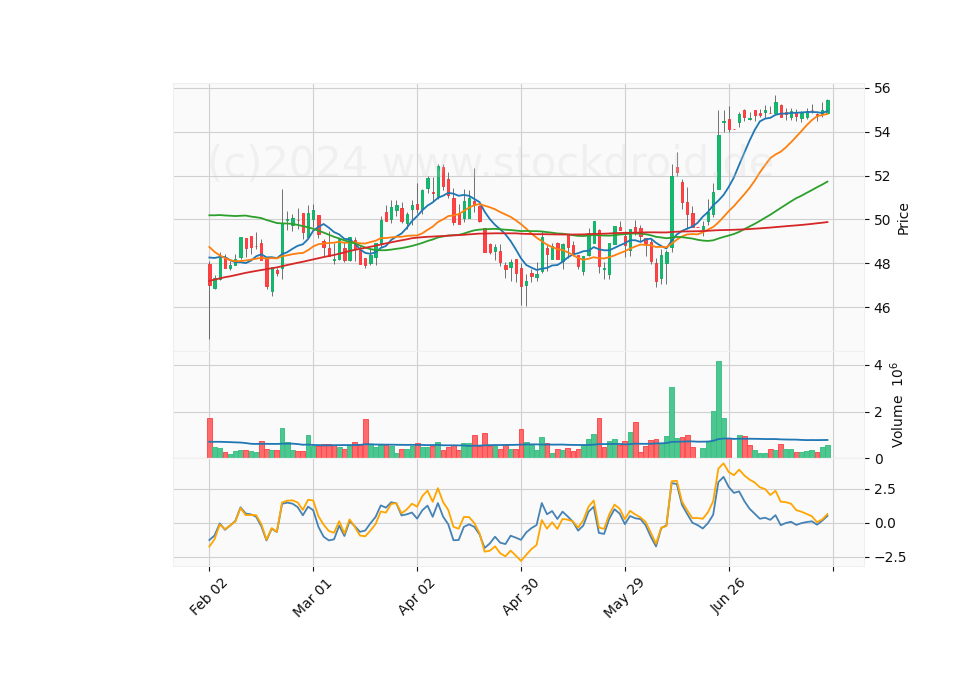Viewport: 960px width, 690px height.
Task: Click the price axis value 56
Action: click(x=882, y=88)
